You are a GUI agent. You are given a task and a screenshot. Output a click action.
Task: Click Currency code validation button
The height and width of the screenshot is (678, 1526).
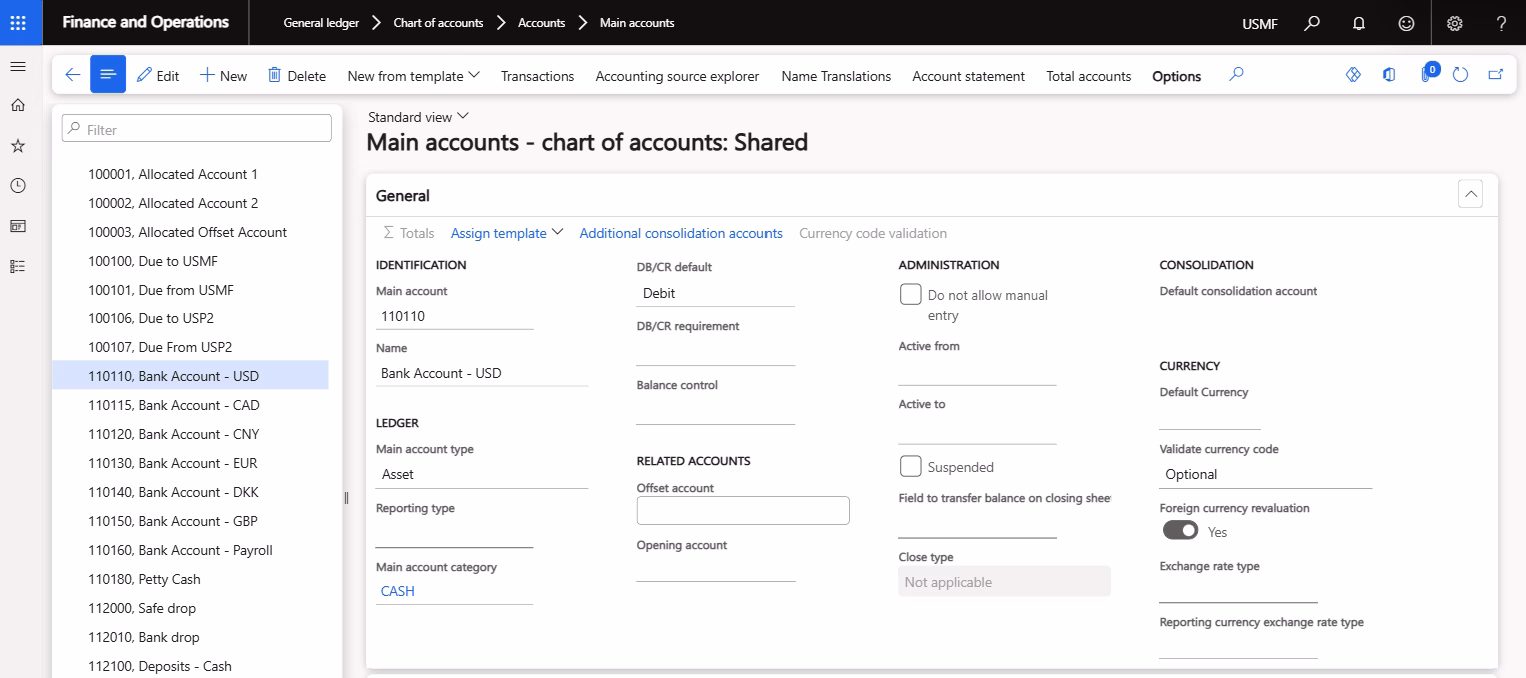[x=873, y=233]
